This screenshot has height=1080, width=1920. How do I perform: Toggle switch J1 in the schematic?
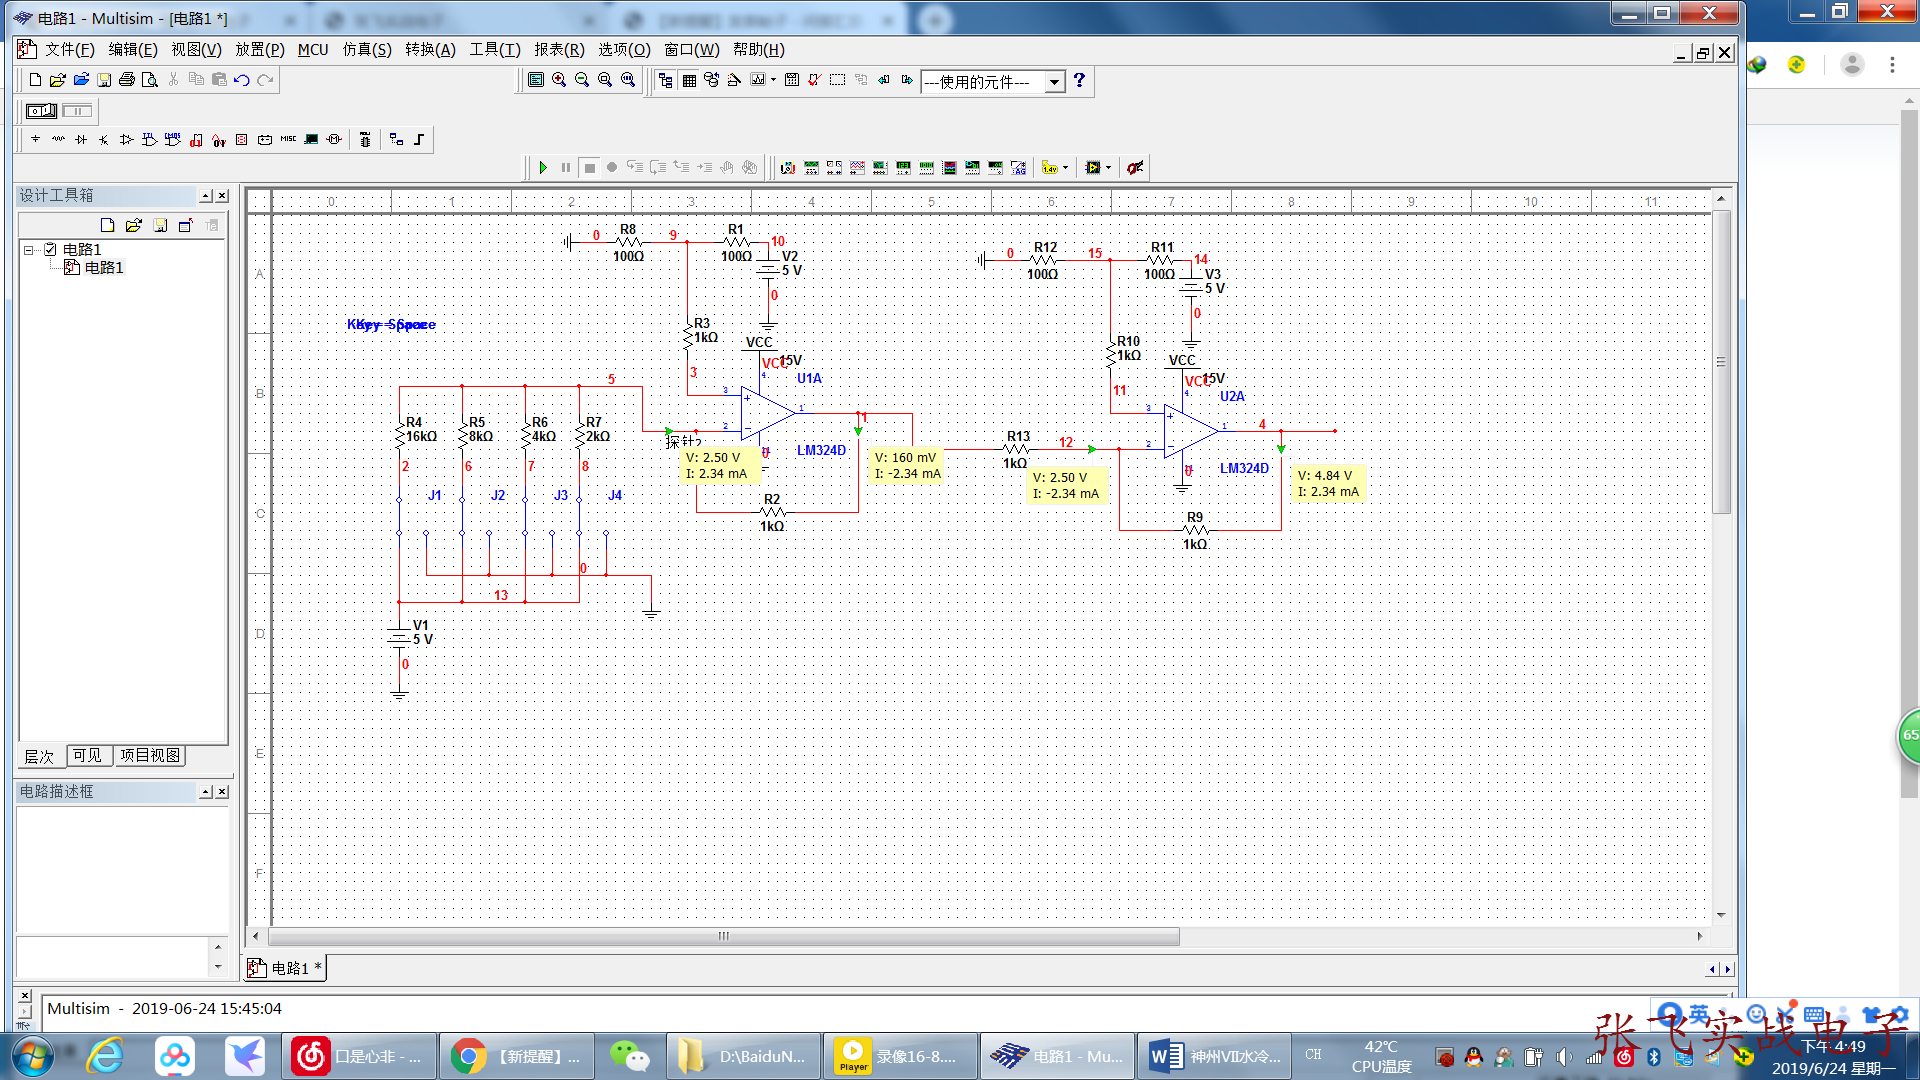(413, 515)
